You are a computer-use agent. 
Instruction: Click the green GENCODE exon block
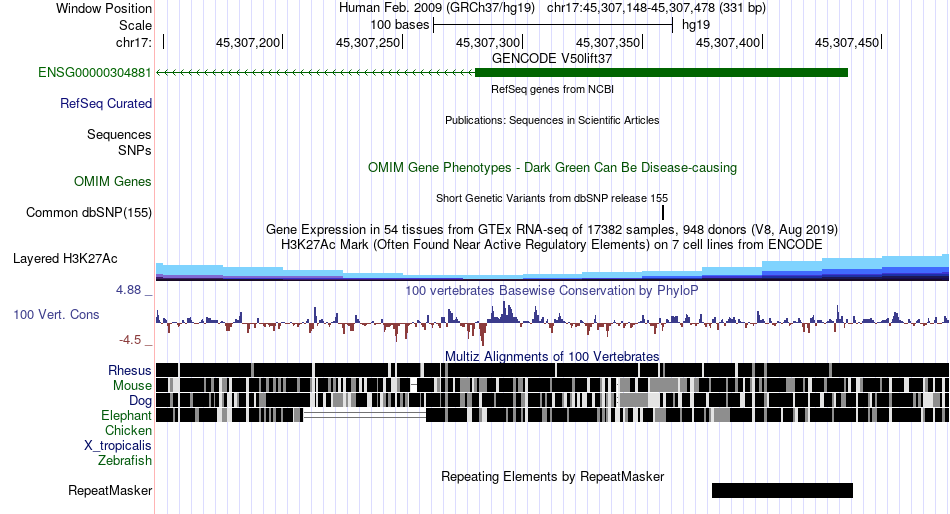pos(661,73)
